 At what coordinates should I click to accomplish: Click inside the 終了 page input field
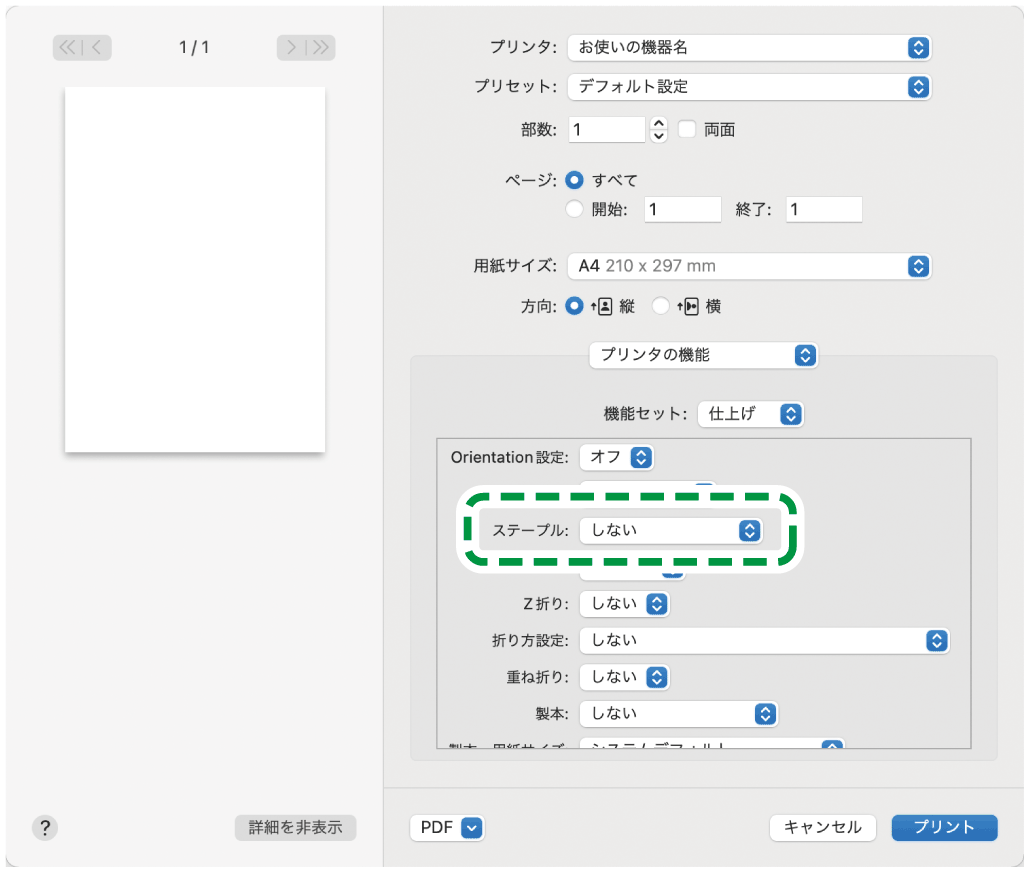click(823, 209)
